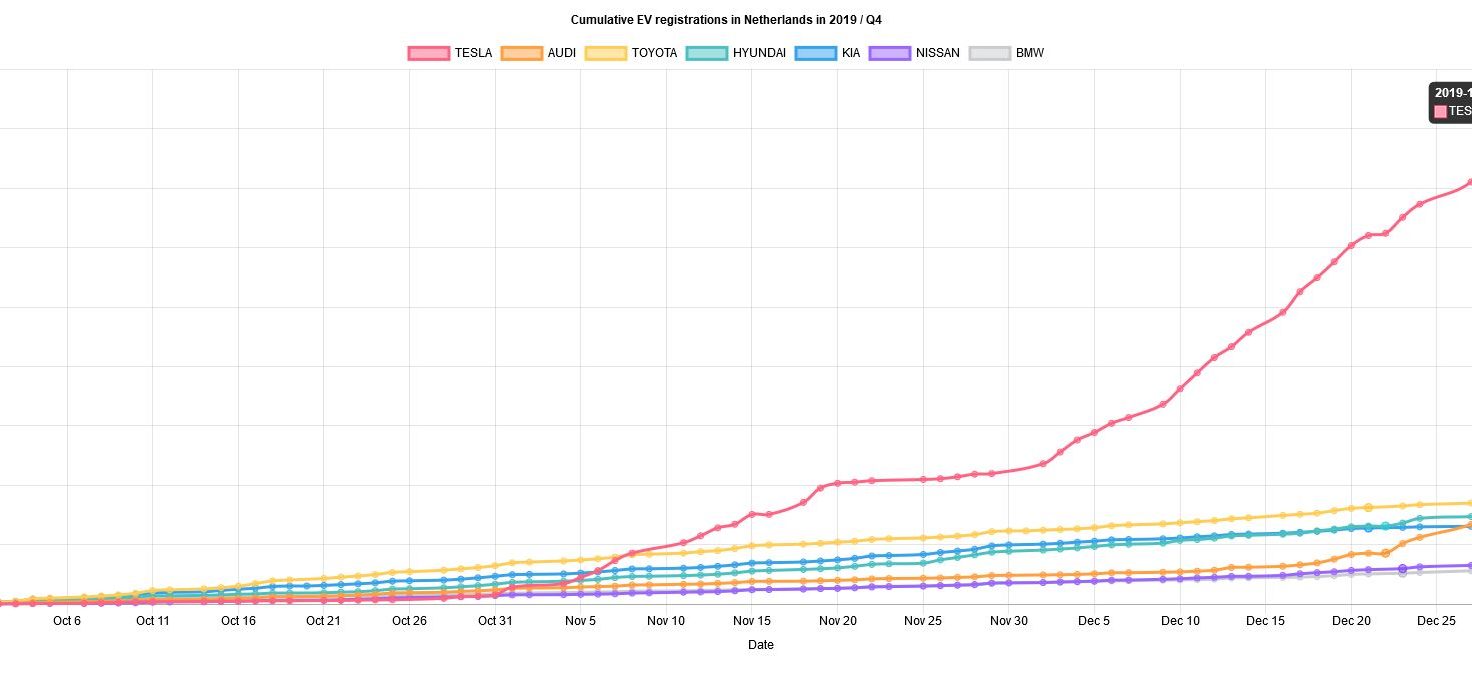
Task: Click the blue KIA legend color box
Action: (816, 53)
